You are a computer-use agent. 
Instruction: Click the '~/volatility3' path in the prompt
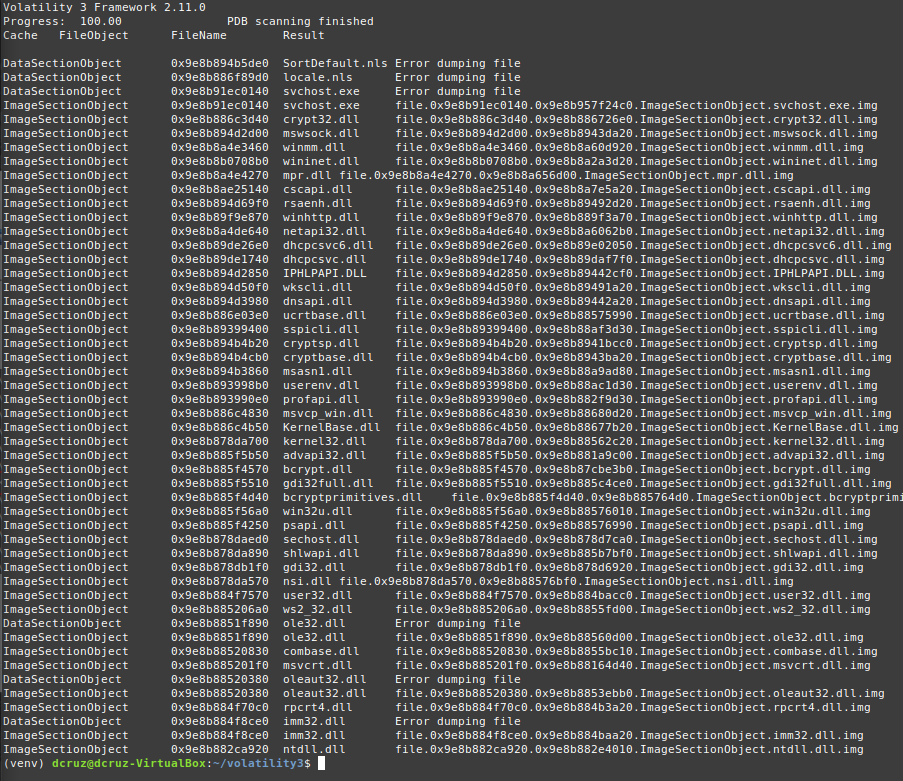(x=258, y=764)
